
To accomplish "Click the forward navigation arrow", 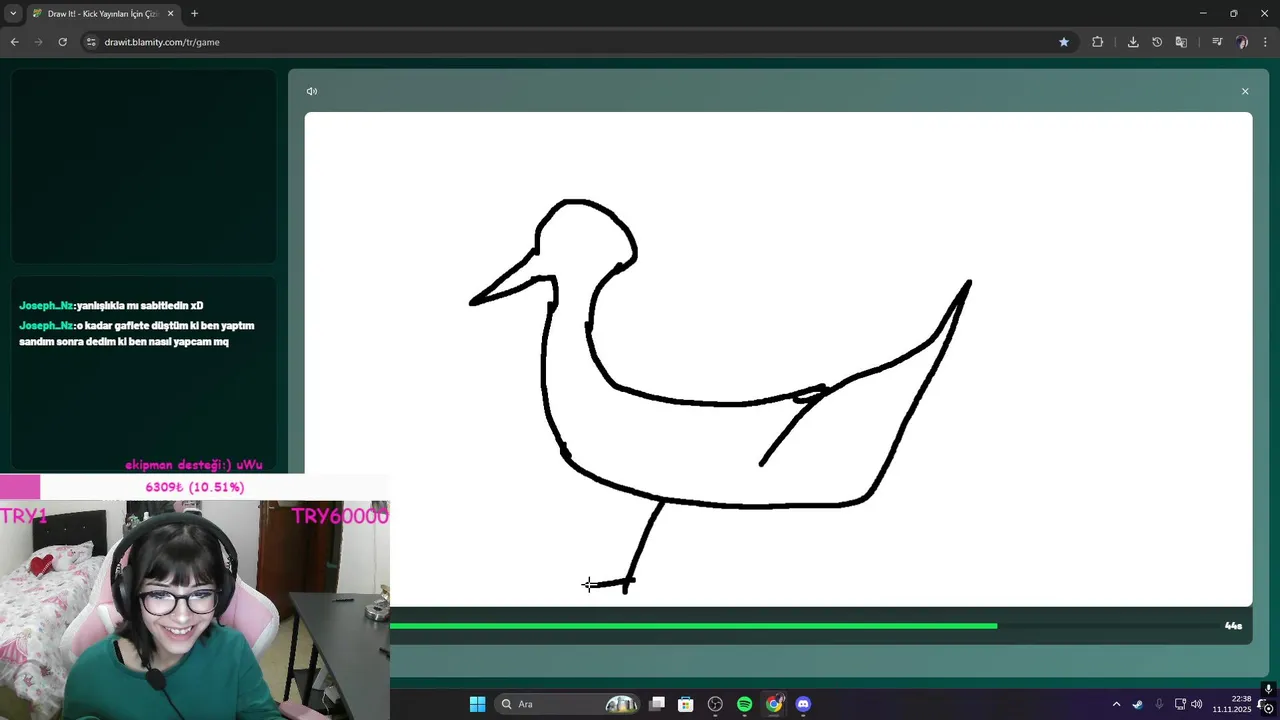I will 38,42.
